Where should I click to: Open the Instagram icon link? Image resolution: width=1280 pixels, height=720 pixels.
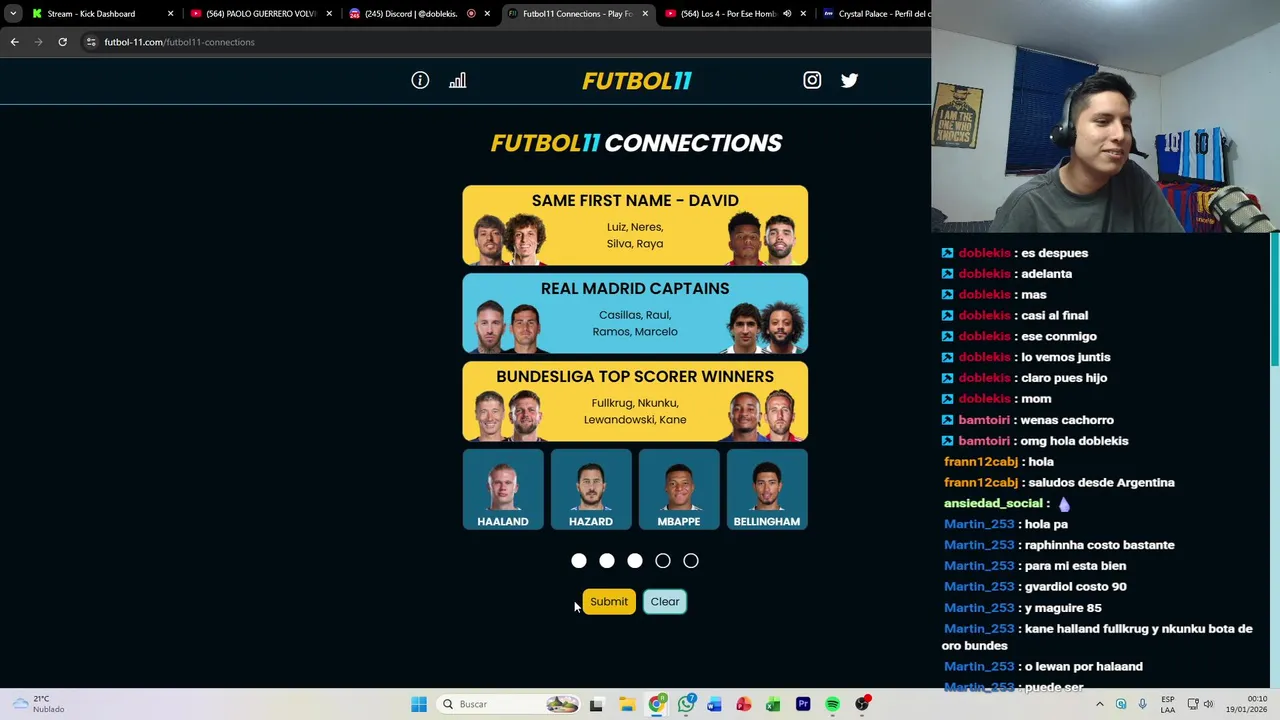812,80
